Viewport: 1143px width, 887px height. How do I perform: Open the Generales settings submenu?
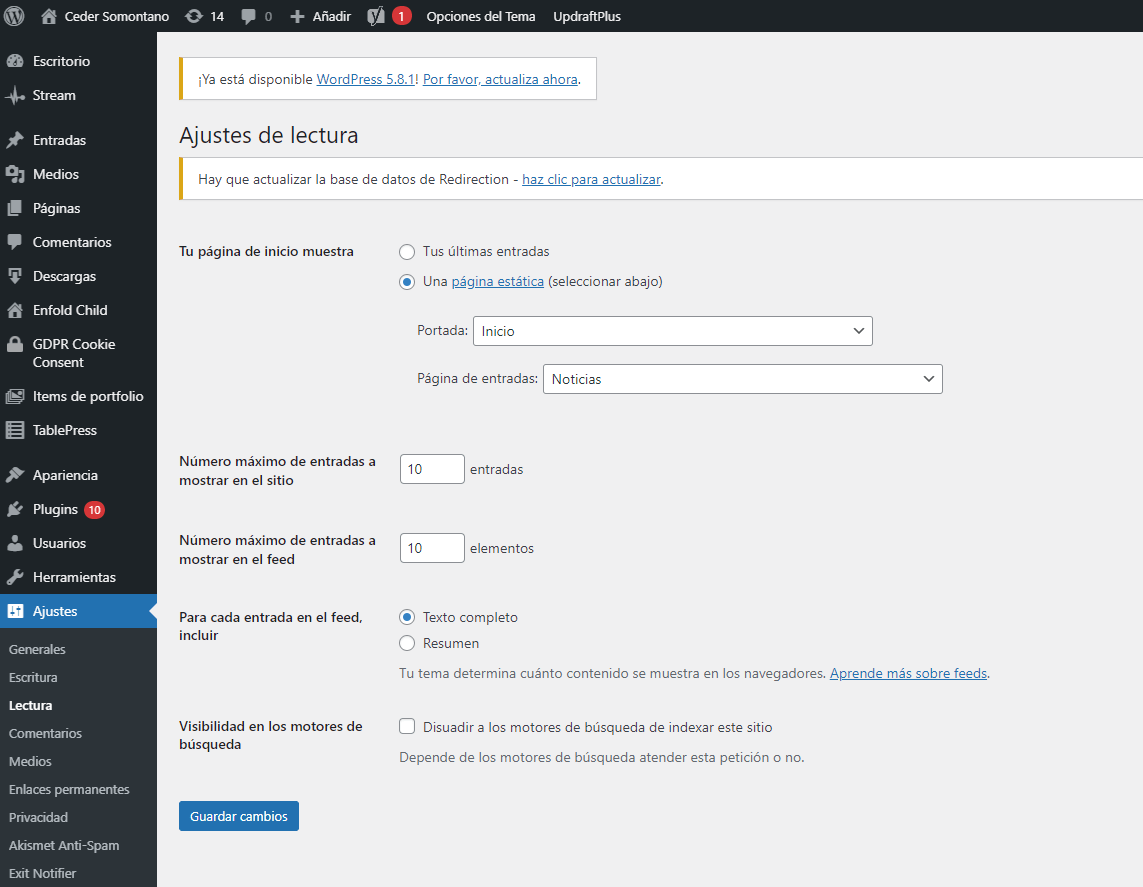37,649
